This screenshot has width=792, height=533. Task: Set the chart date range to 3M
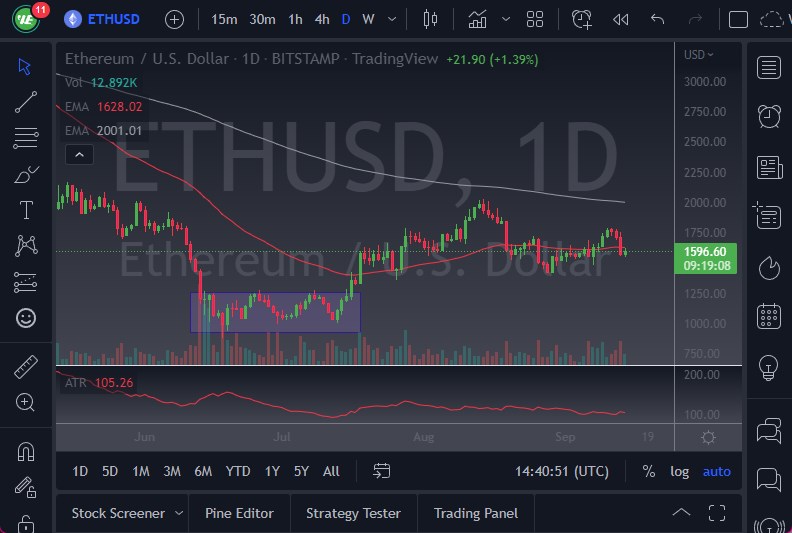(172, 471)
